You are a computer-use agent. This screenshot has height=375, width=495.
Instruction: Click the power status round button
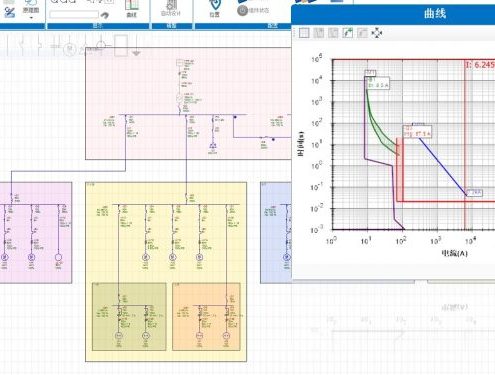tap(242, 10)
